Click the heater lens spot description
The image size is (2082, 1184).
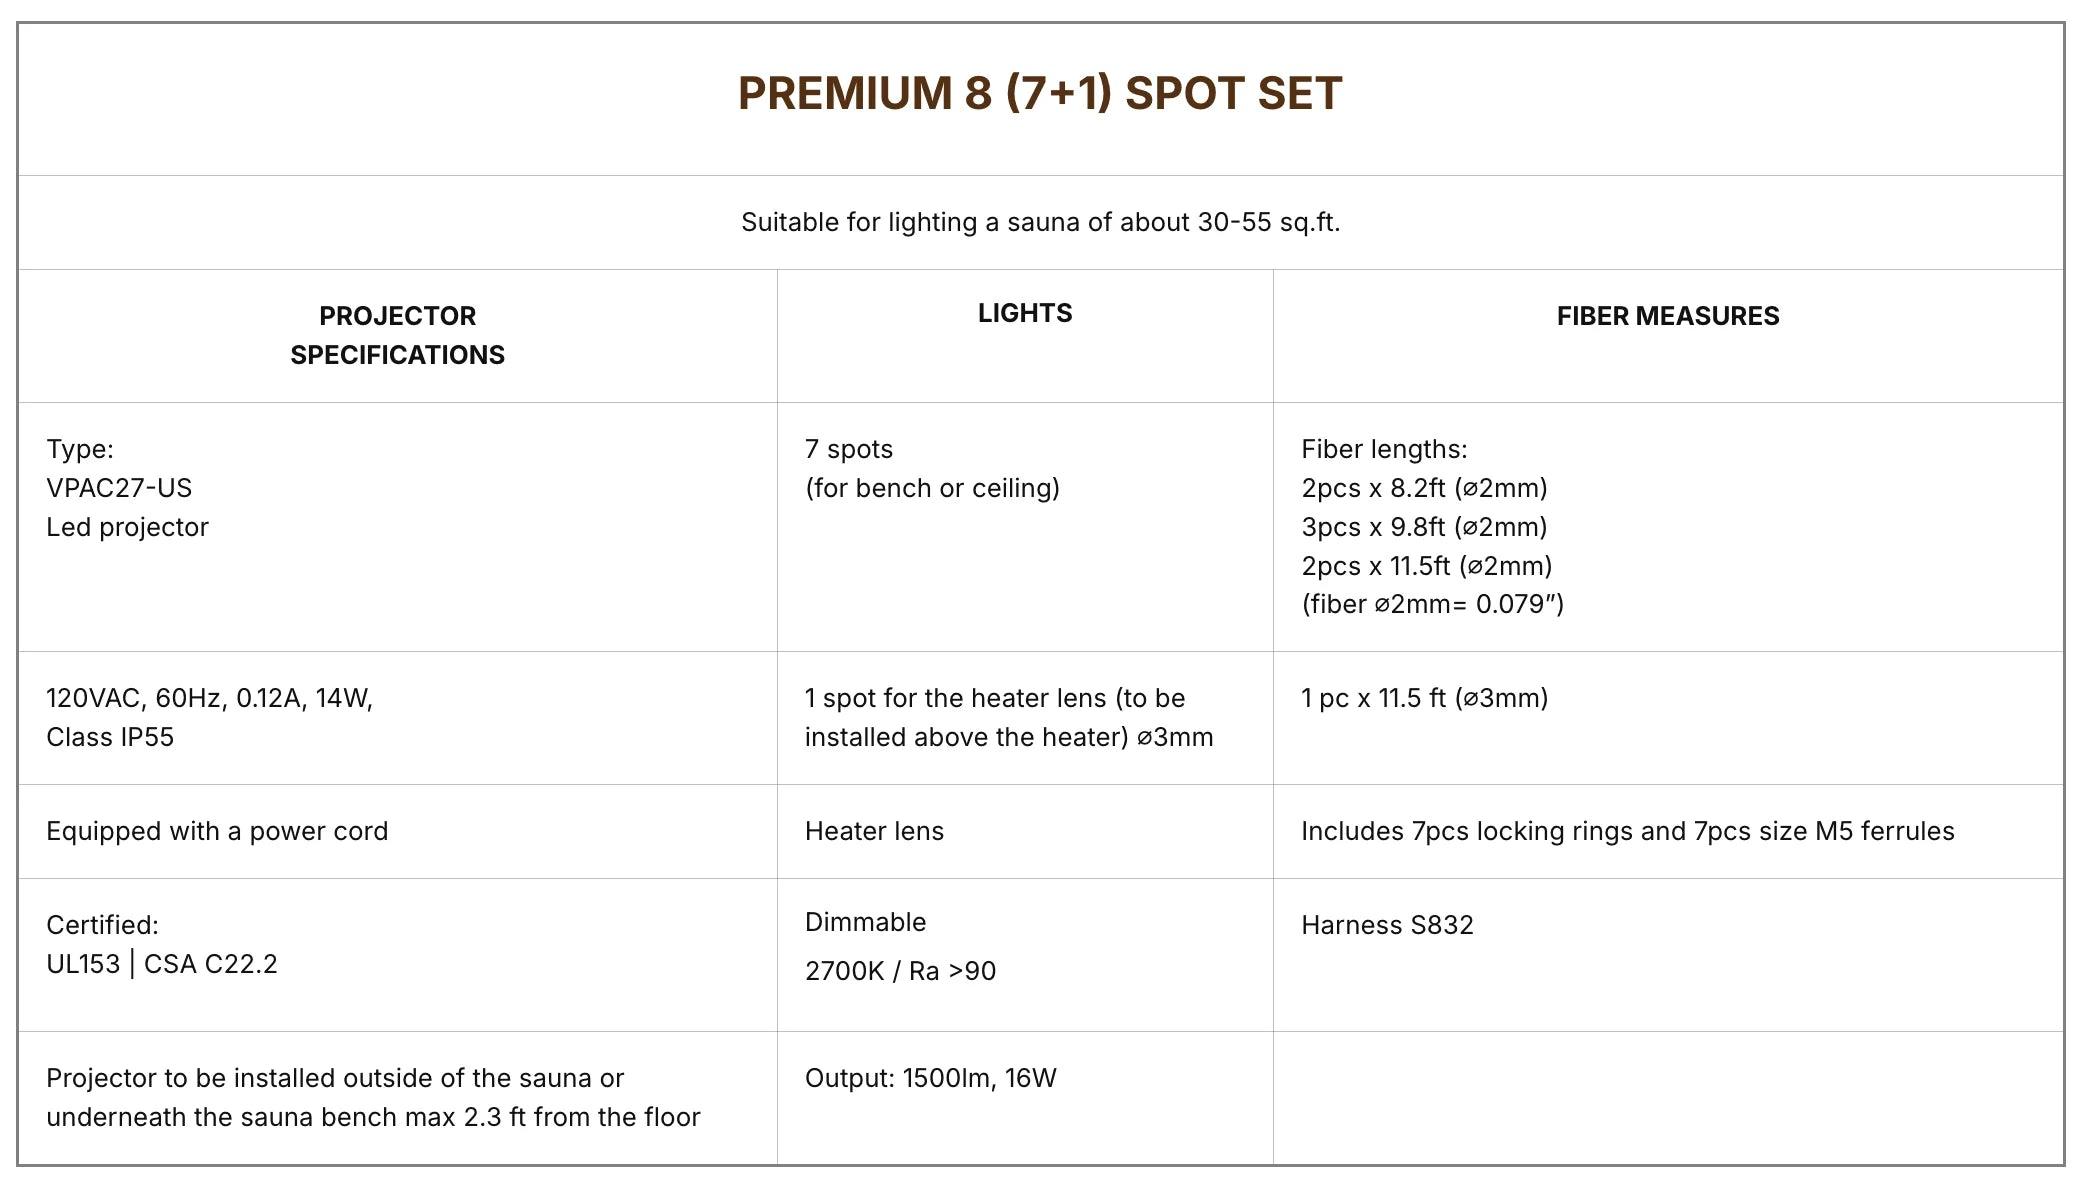(1008, 717)
